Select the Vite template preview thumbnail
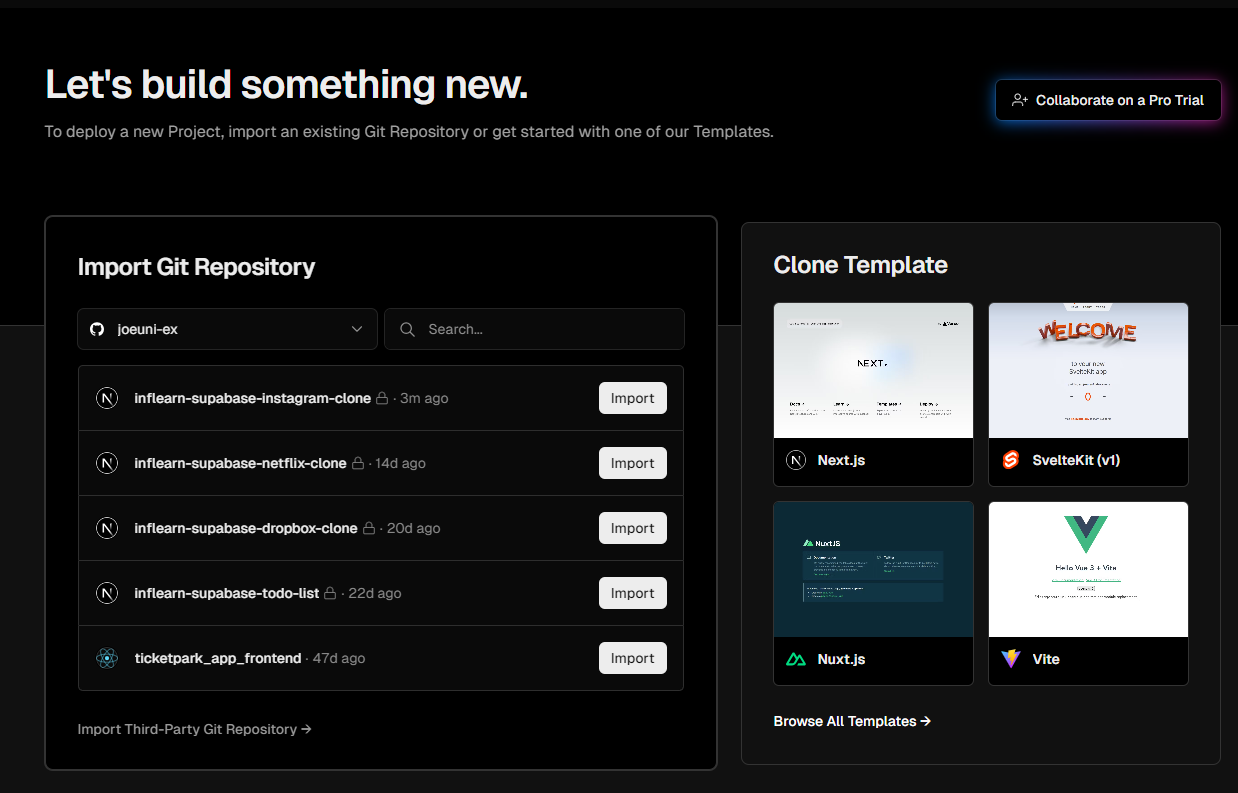The image size is (1238, 793). (x=1088, y=569)
